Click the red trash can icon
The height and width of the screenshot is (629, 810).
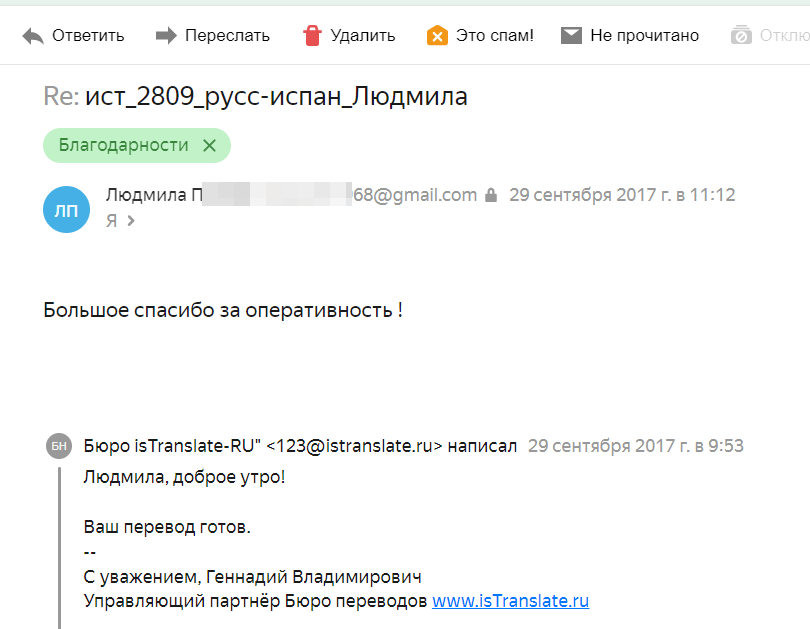[313, 36]
